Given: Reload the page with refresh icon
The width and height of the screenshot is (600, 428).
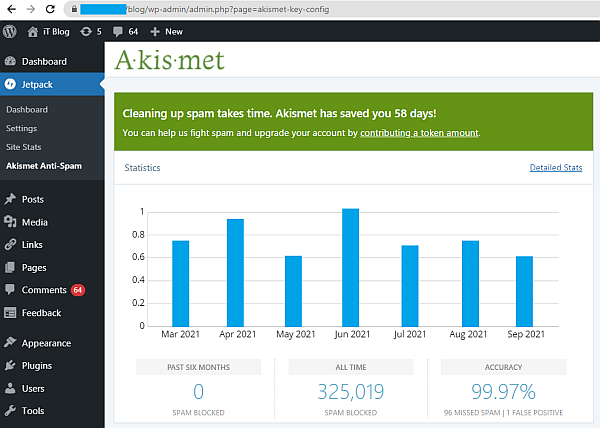Looking at the screenshot, I should pos(50,9).
